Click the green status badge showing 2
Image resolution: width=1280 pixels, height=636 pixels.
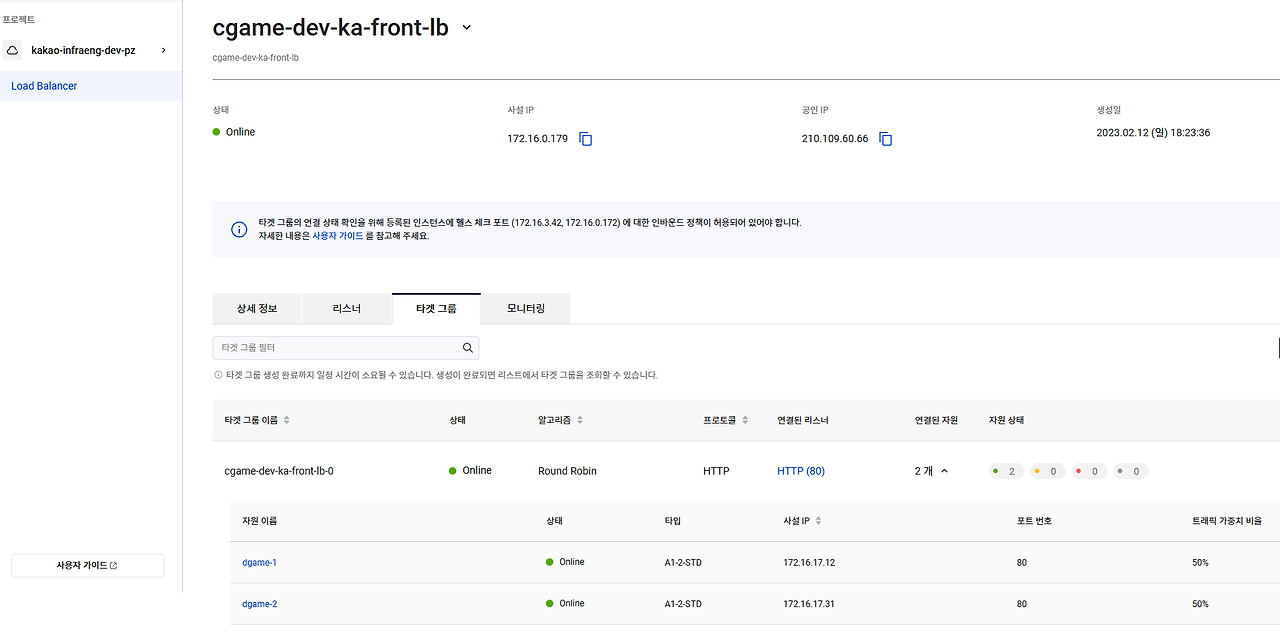click(1005, 470)
